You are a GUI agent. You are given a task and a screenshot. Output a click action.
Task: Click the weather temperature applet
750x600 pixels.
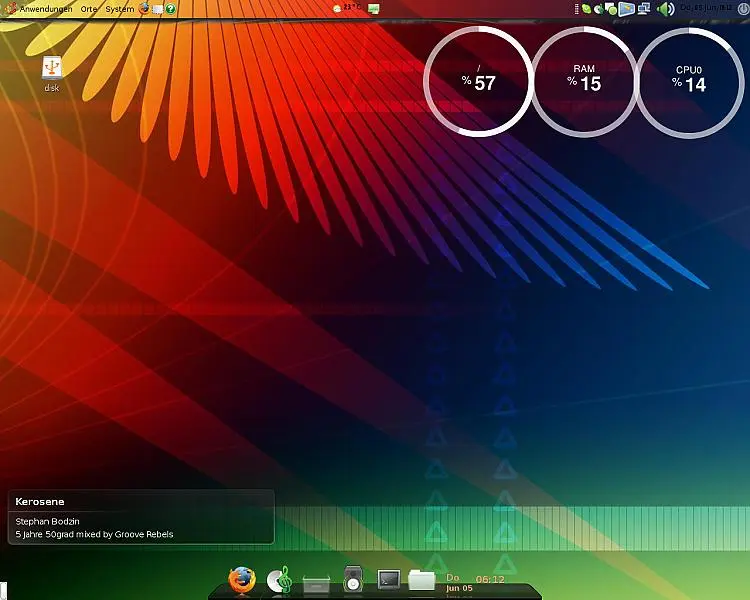pos(347,8)
